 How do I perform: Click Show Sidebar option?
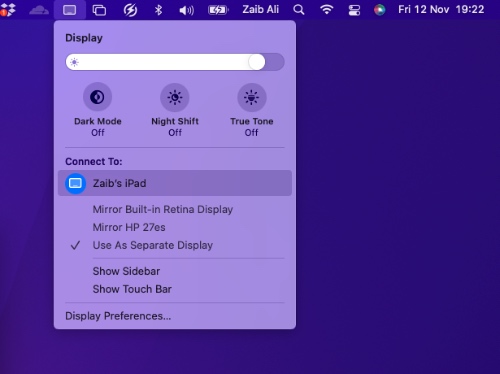(x=126, y=271)
